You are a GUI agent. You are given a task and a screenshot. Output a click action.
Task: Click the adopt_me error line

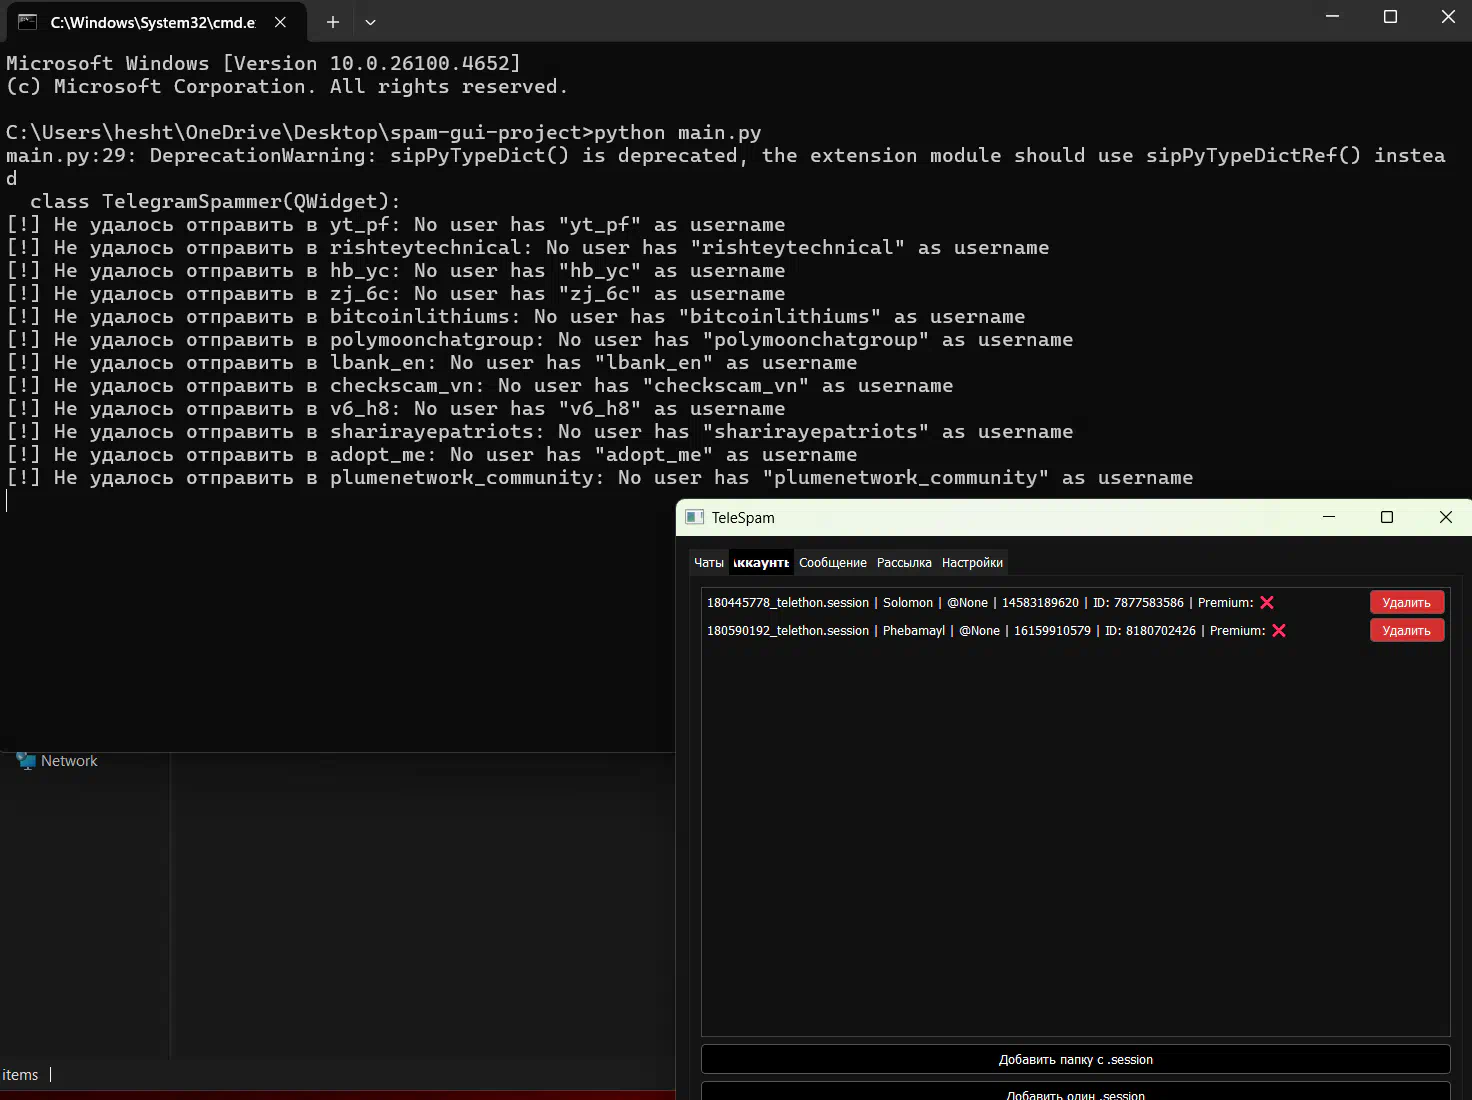click(x=432, y=455)
